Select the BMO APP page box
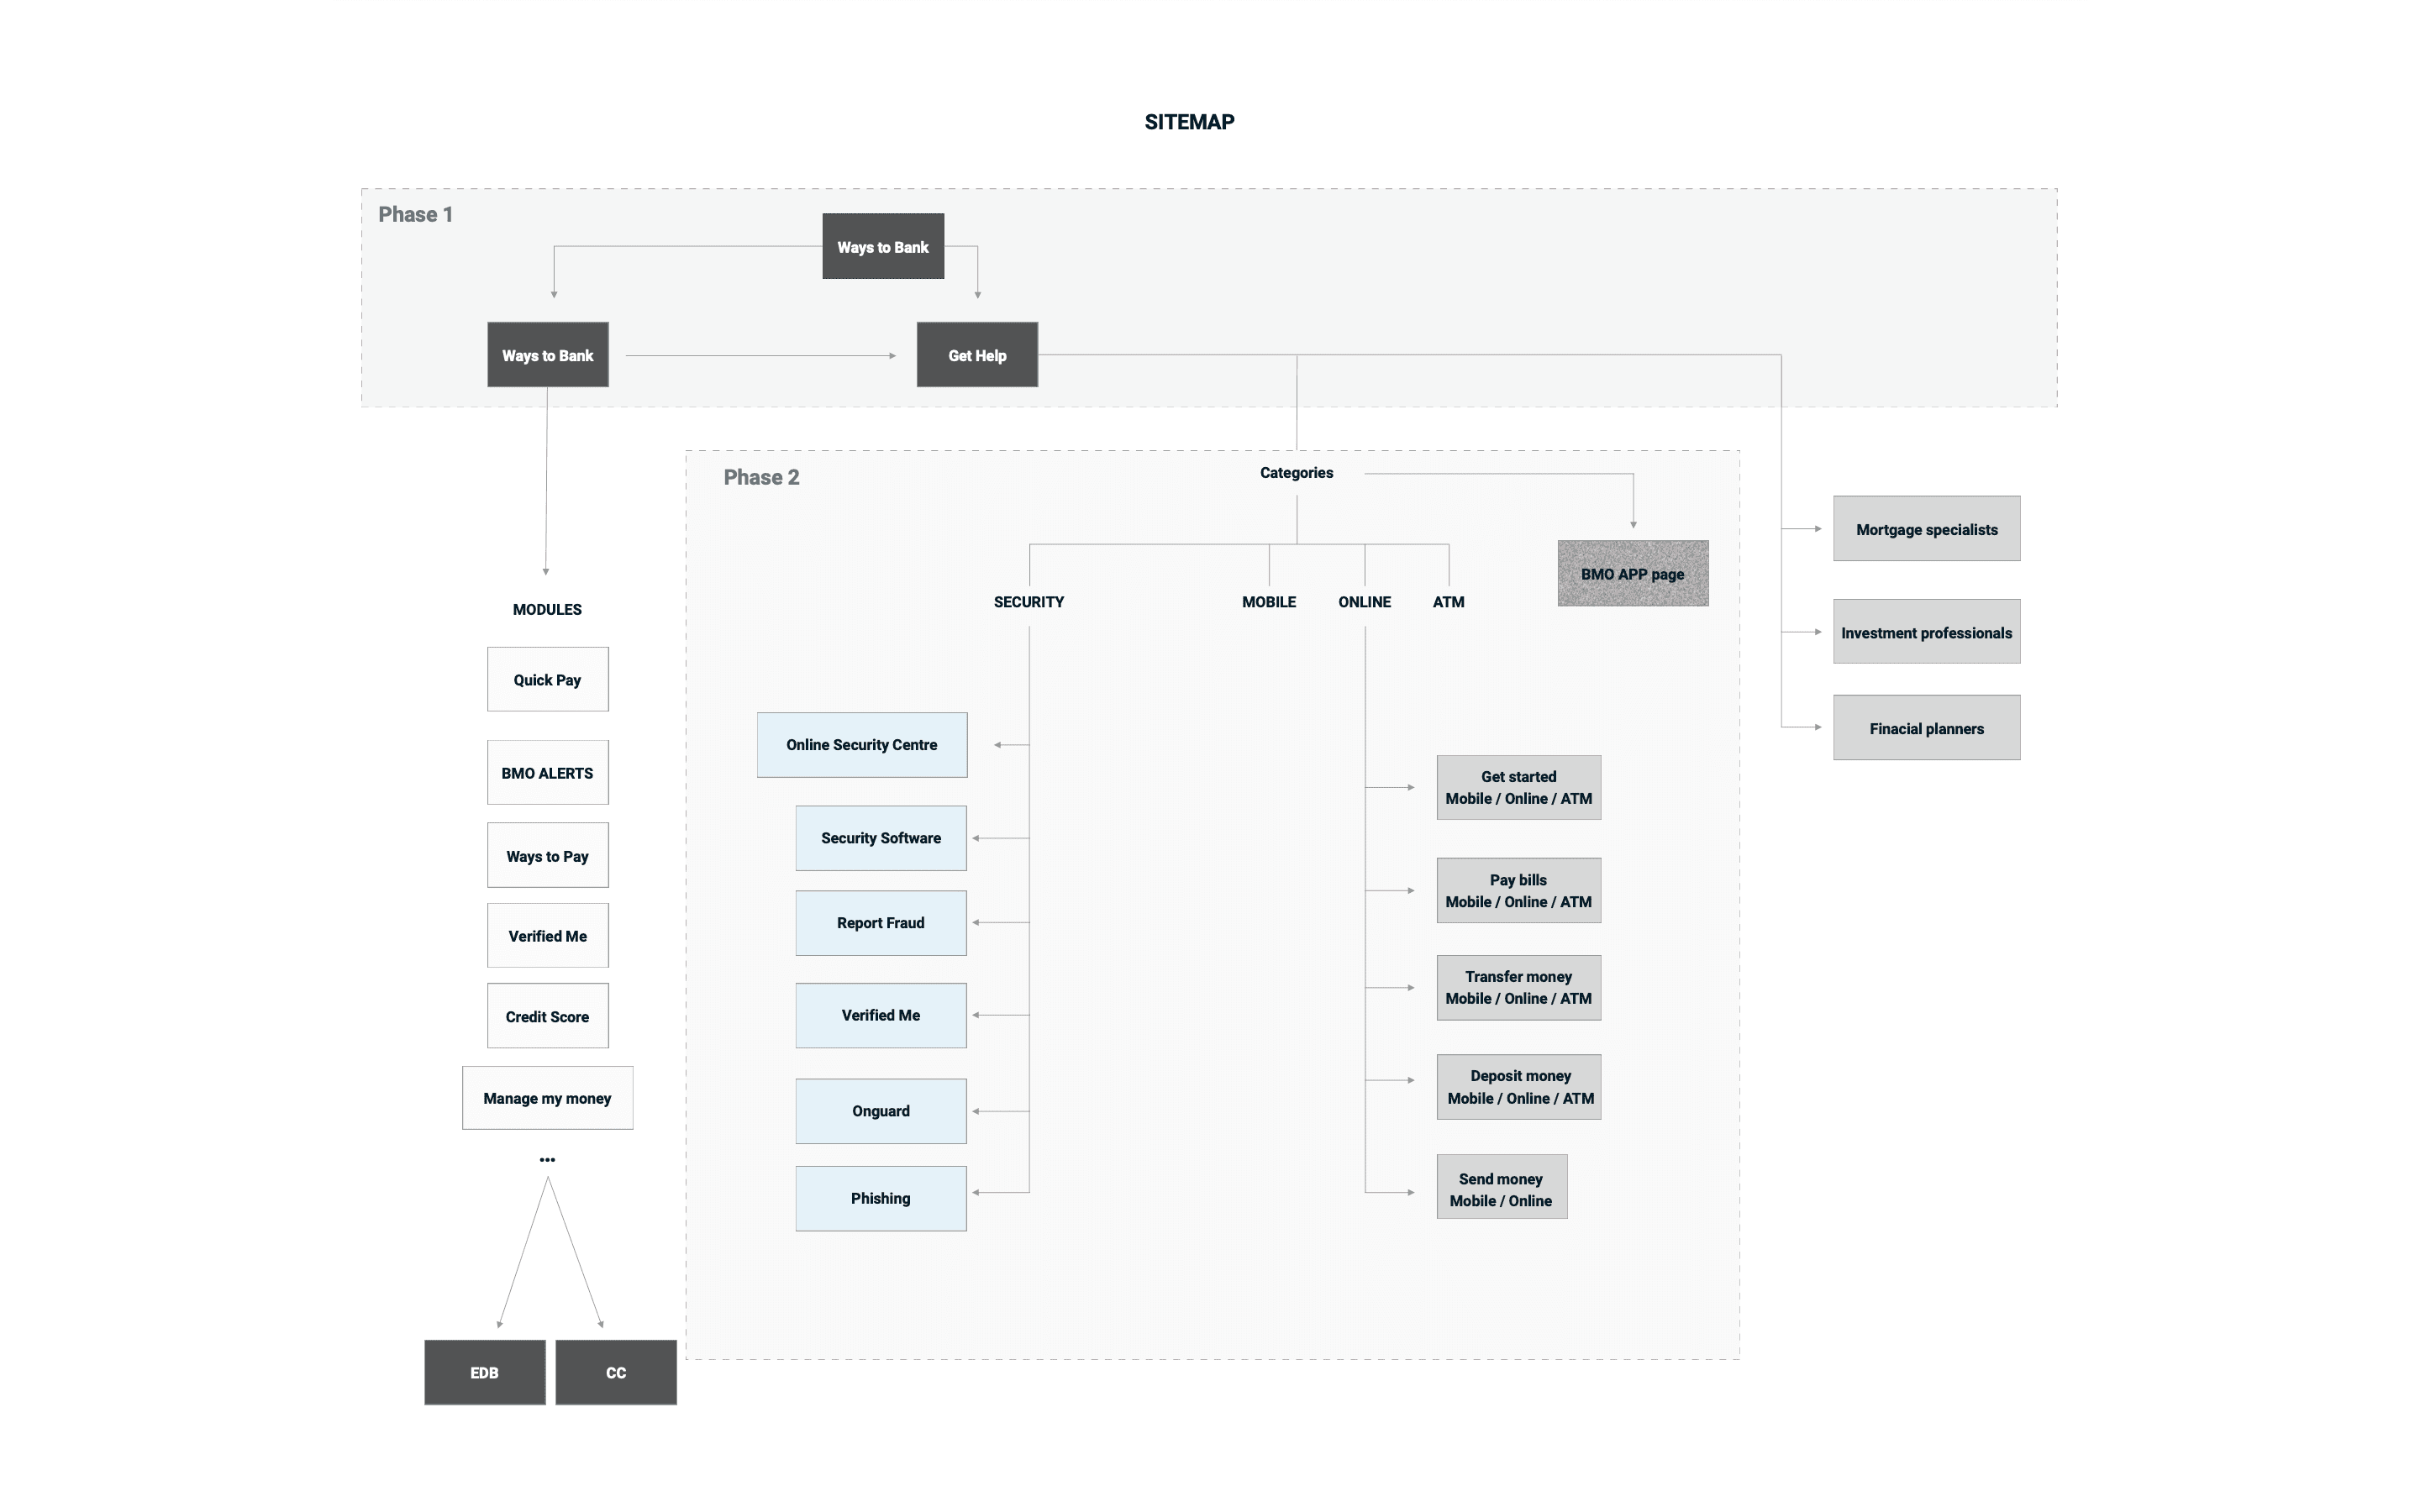The width and height of the screenshot is (2420, 1512). coord(1632,574)
